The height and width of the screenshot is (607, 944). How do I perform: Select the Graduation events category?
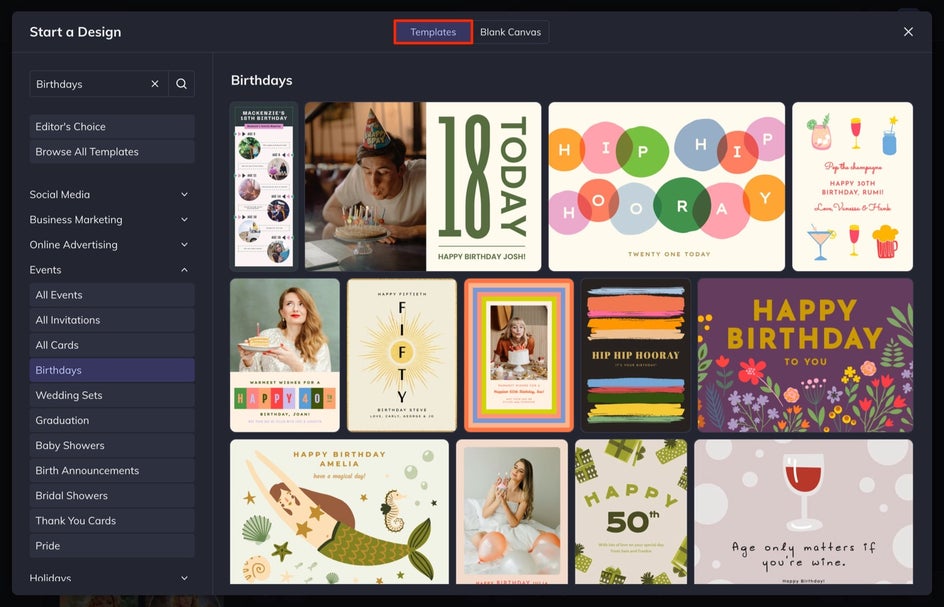[x=111, y=421]
